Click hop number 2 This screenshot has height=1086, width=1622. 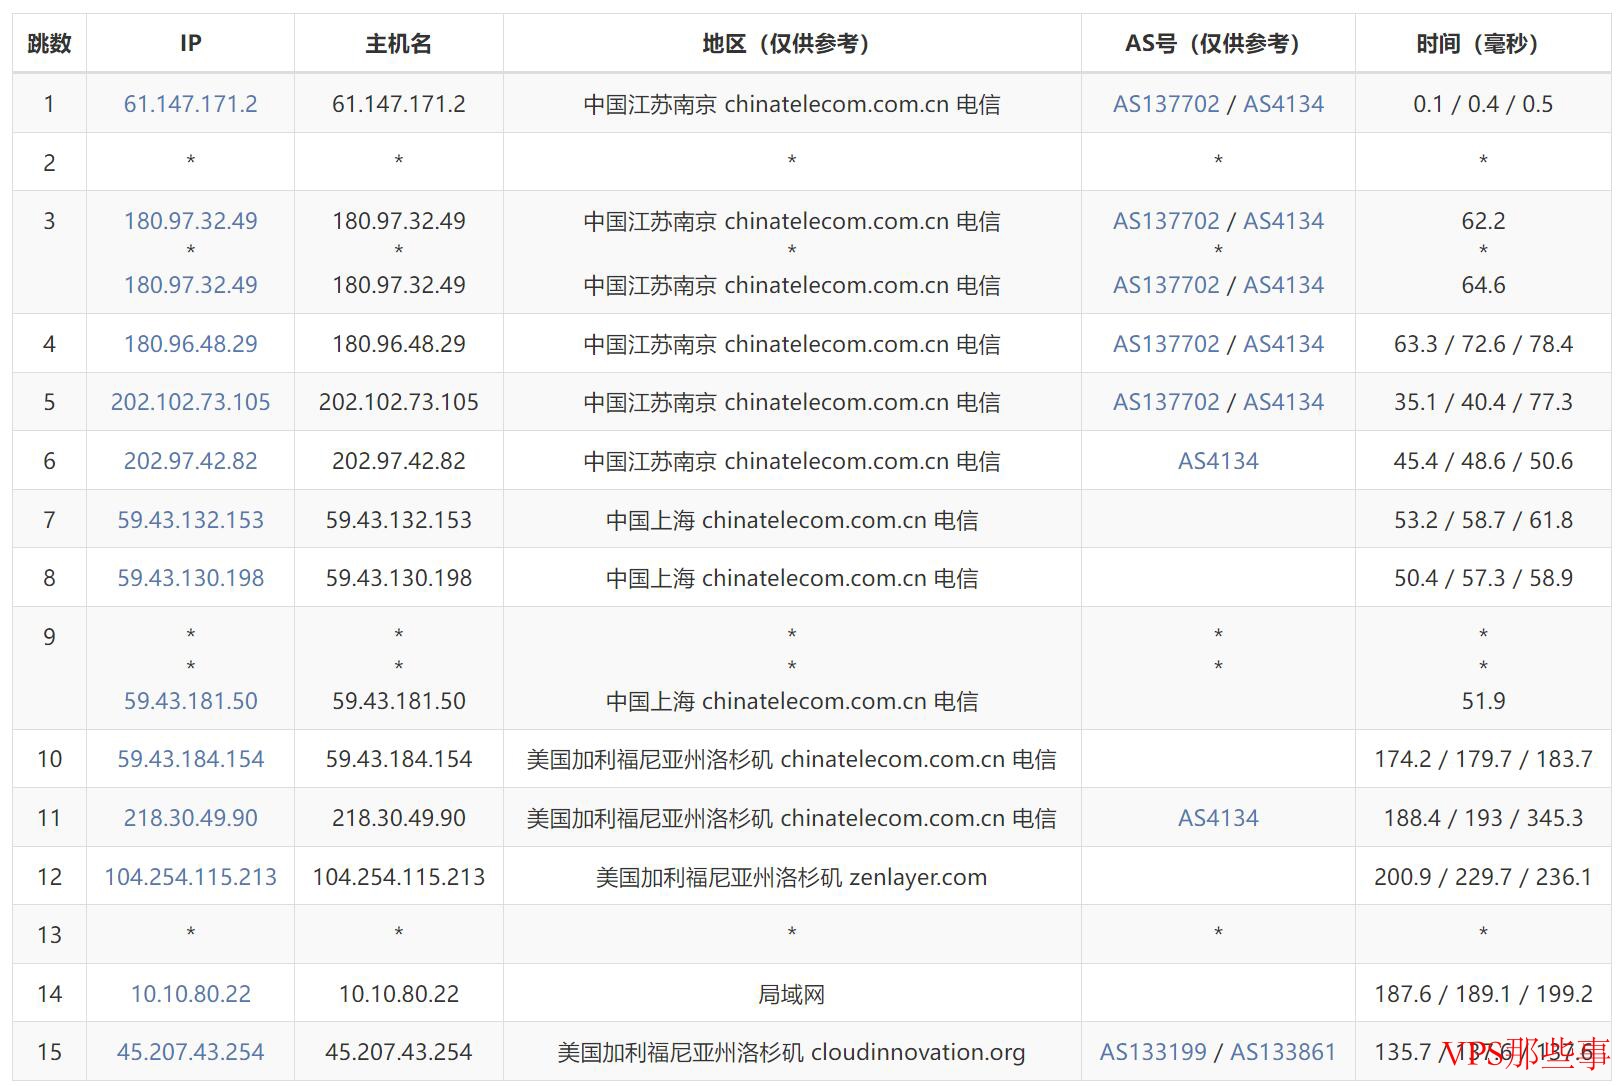pyautogui.click(x=49, y=163)
